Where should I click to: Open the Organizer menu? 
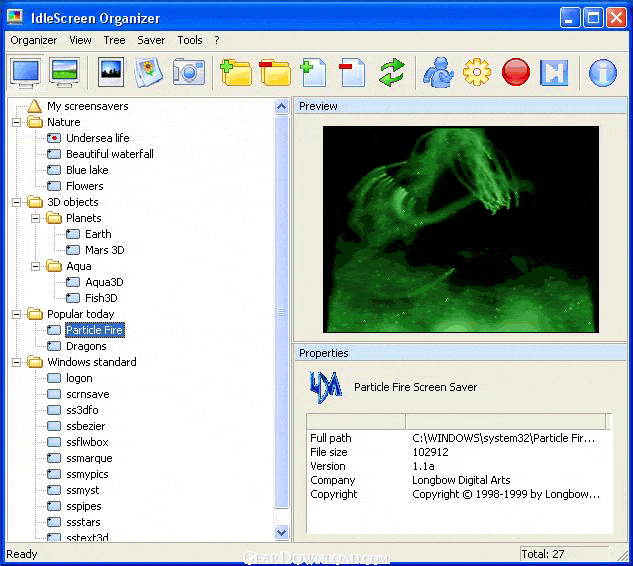[x=34, y=40]
